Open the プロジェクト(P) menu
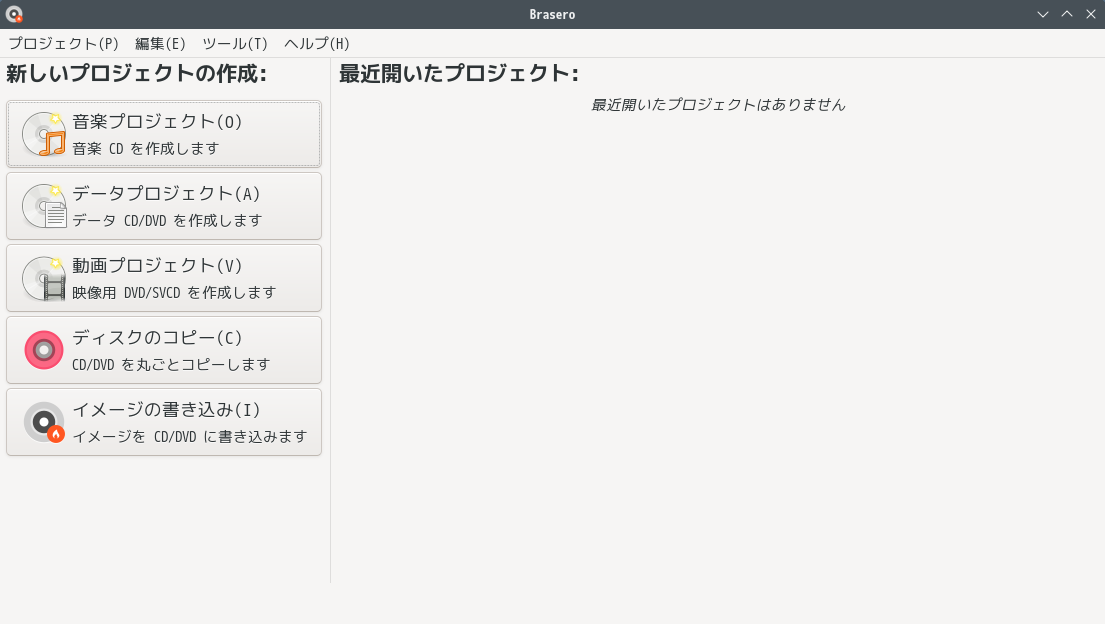 point(63,43)
